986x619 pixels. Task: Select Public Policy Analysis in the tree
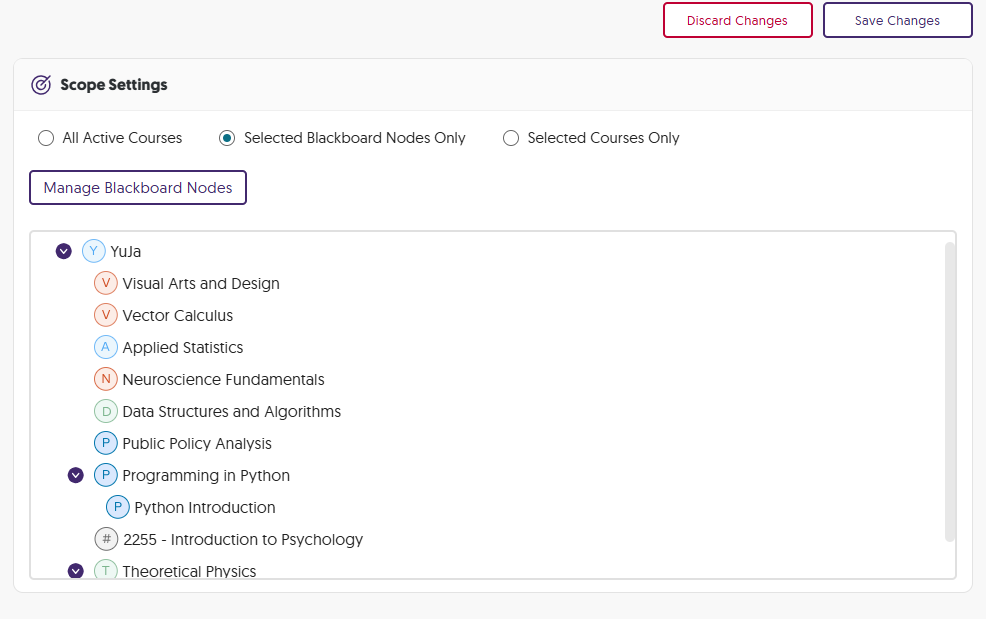coord(196,443)
